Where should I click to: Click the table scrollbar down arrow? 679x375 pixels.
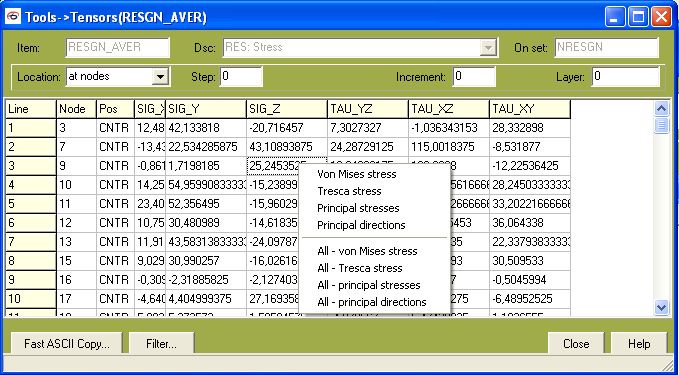661,307
